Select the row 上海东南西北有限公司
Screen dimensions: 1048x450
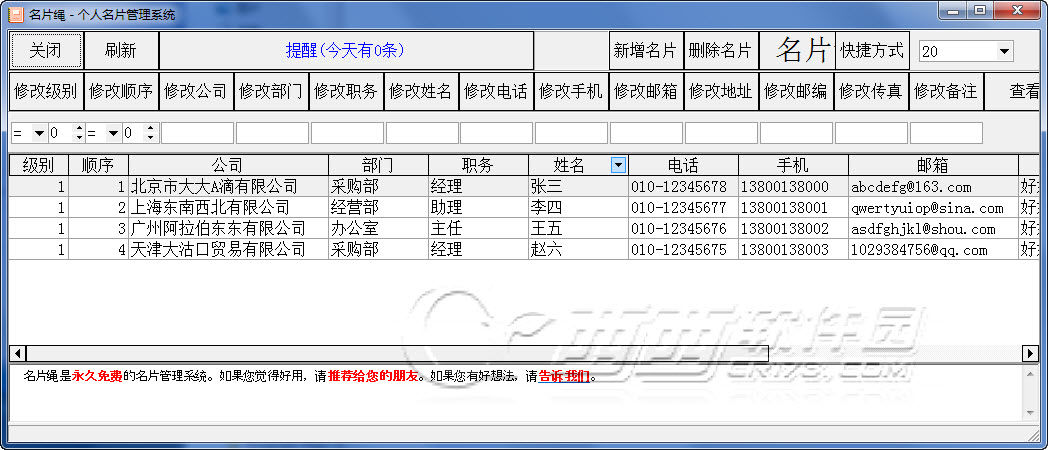pyautogui.click(x=524, y=207)
